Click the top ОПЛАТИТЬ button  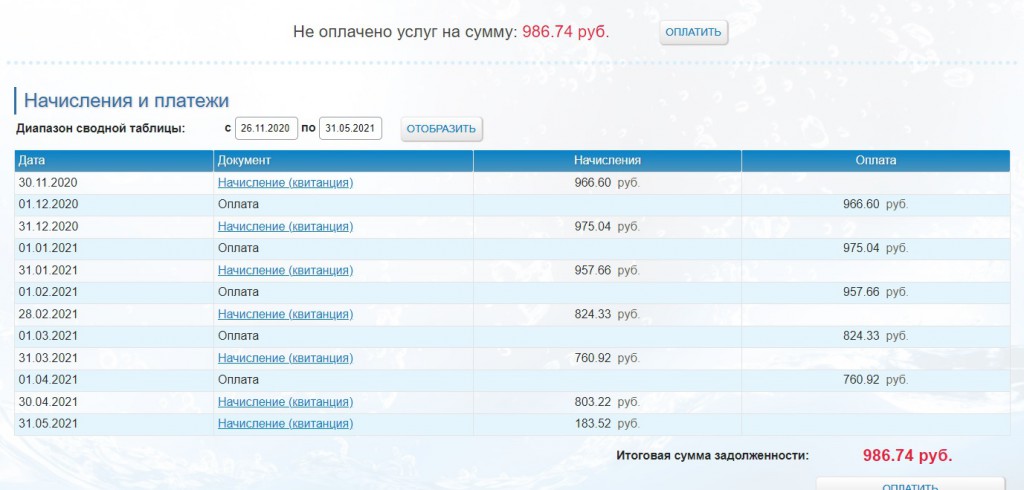coord(693,32)
